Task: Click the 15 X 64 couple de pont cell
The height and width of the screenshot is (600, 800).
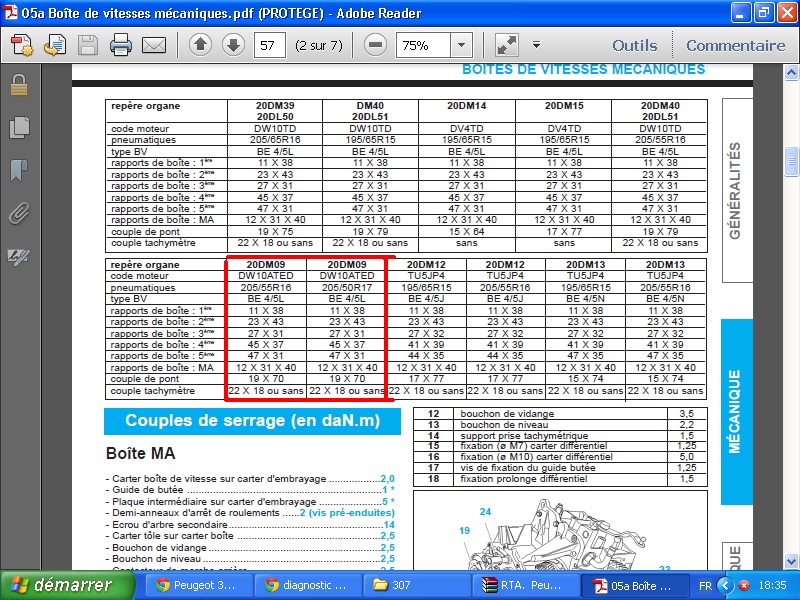Action: pos(466,232)
